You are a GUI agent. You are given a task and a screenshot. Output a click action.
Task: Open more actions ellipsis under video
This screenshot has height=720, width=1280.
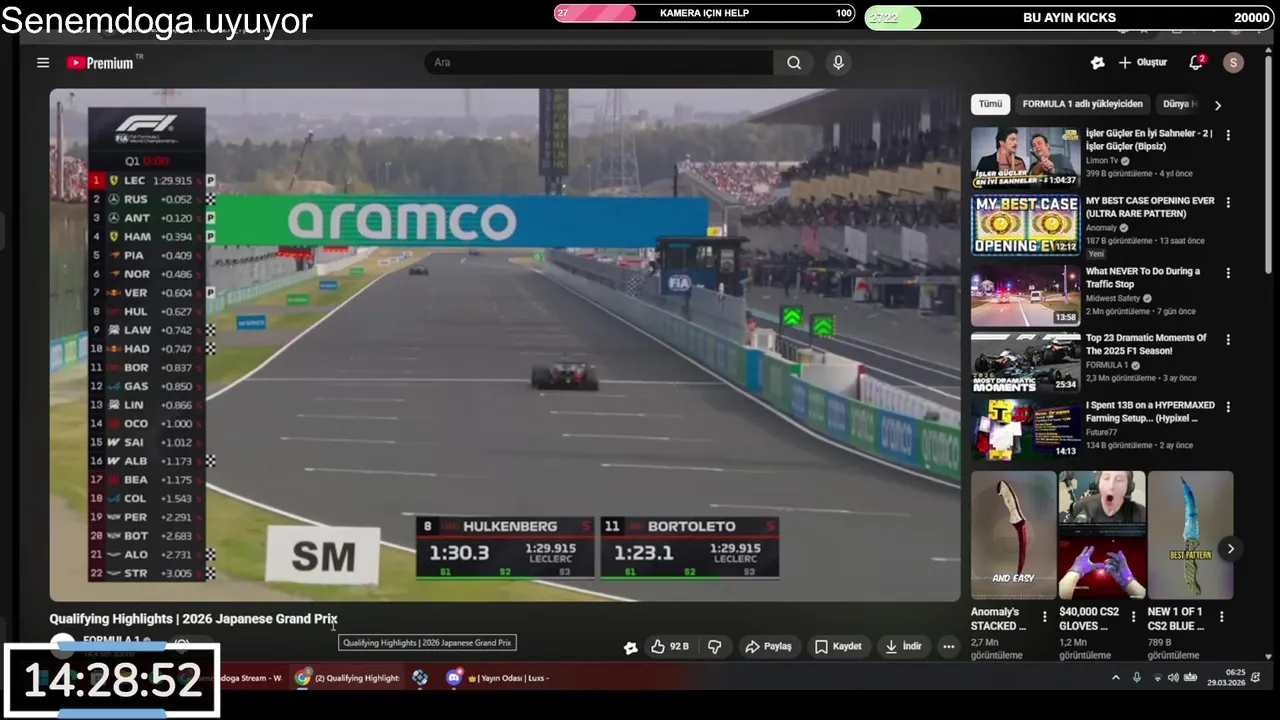tap(949, 647)
